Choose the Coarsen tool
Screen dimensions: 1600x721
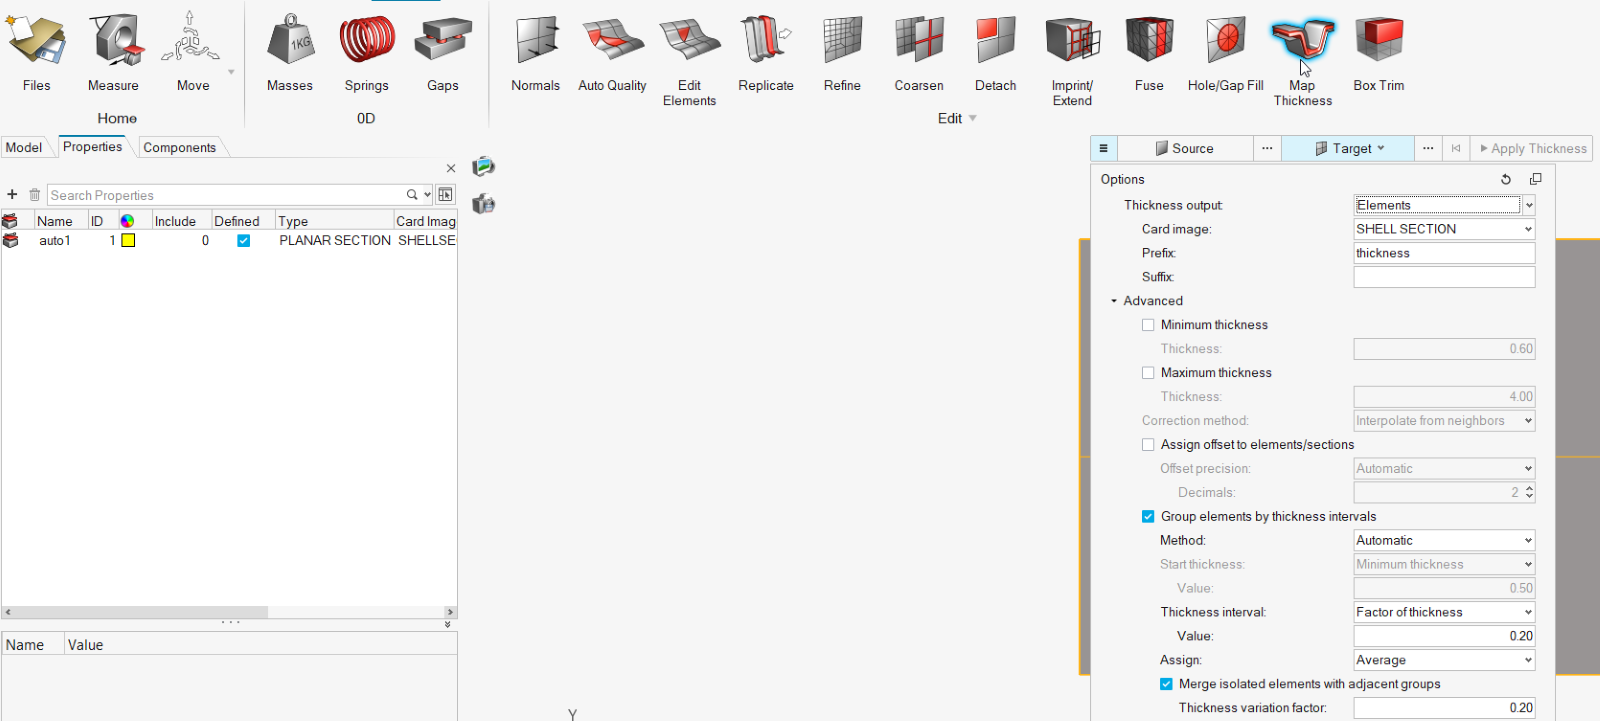pyautogui.click(x=919, y=52)
